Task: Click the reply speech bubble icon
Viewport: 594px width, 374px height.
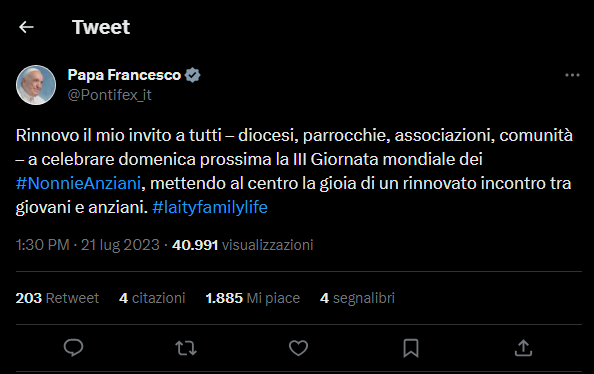Action: 73,348
